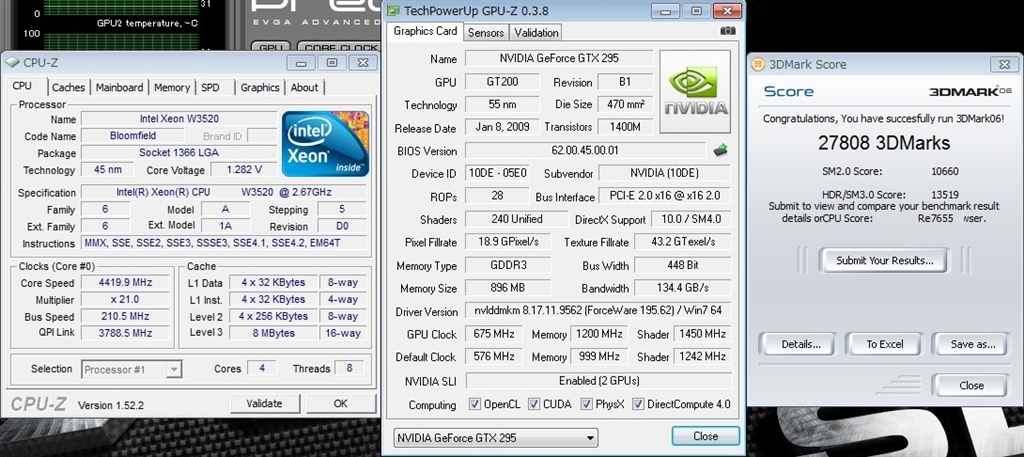The height and width of the screenshot is (457, 1024).
Task: Select the Graphics Card tab in GPU-Z
Action: pos(425,31)
